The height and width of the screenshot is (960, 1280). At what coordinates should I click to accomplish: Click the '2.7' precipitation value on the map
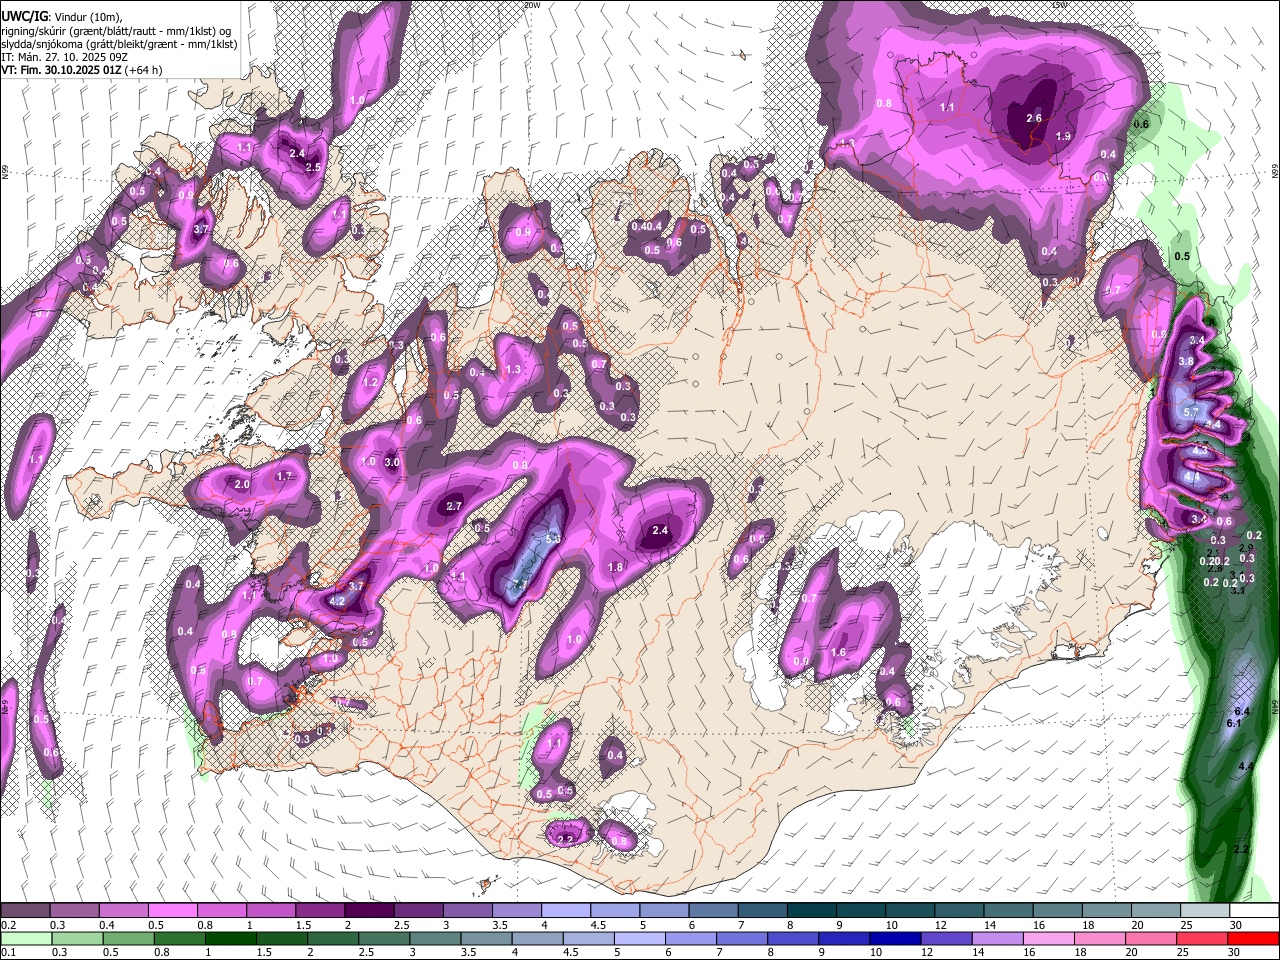coord(454,506)
